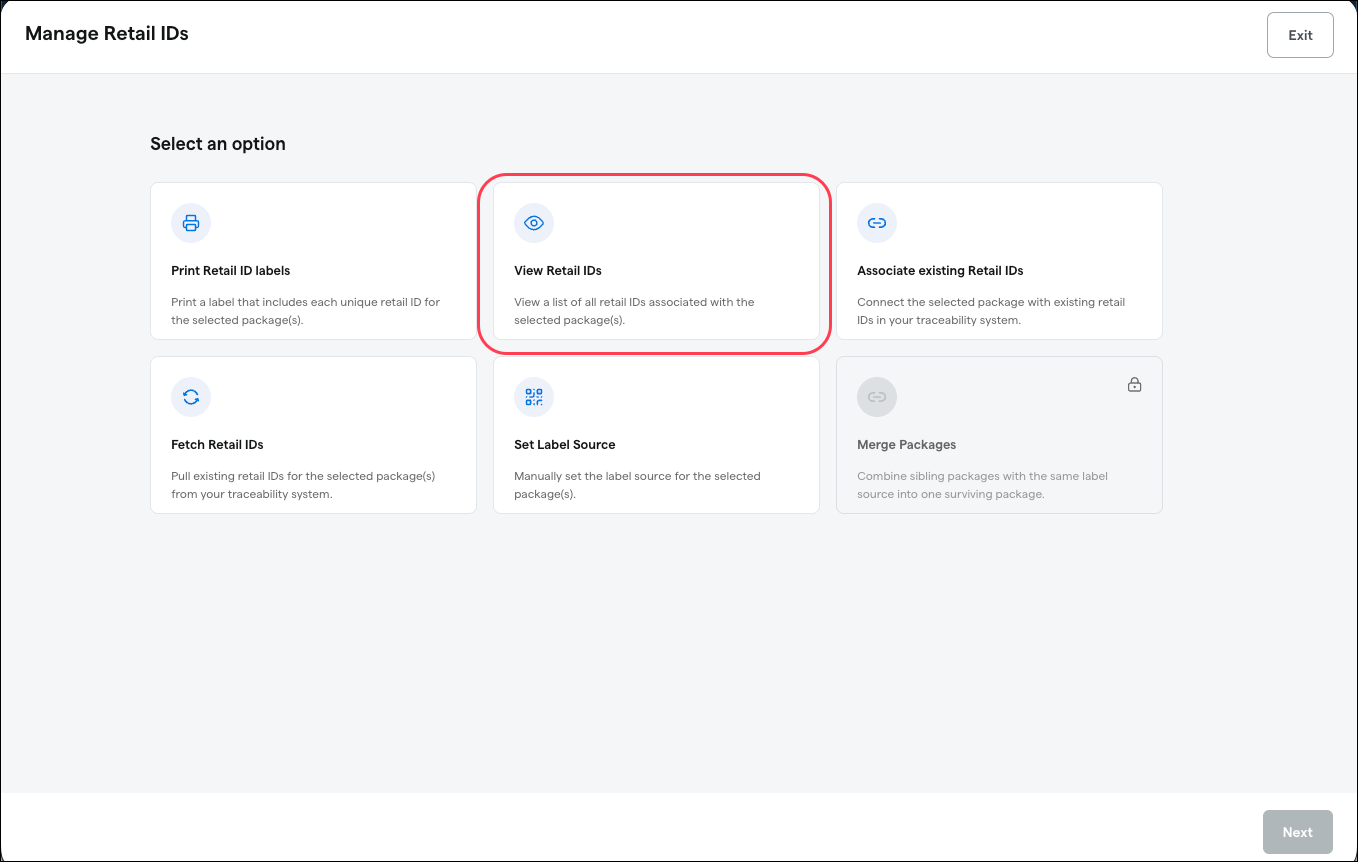Viewport: 1358px width, 862px height.
Task: Click the Merge Packages title text
Action: (907, 445)
